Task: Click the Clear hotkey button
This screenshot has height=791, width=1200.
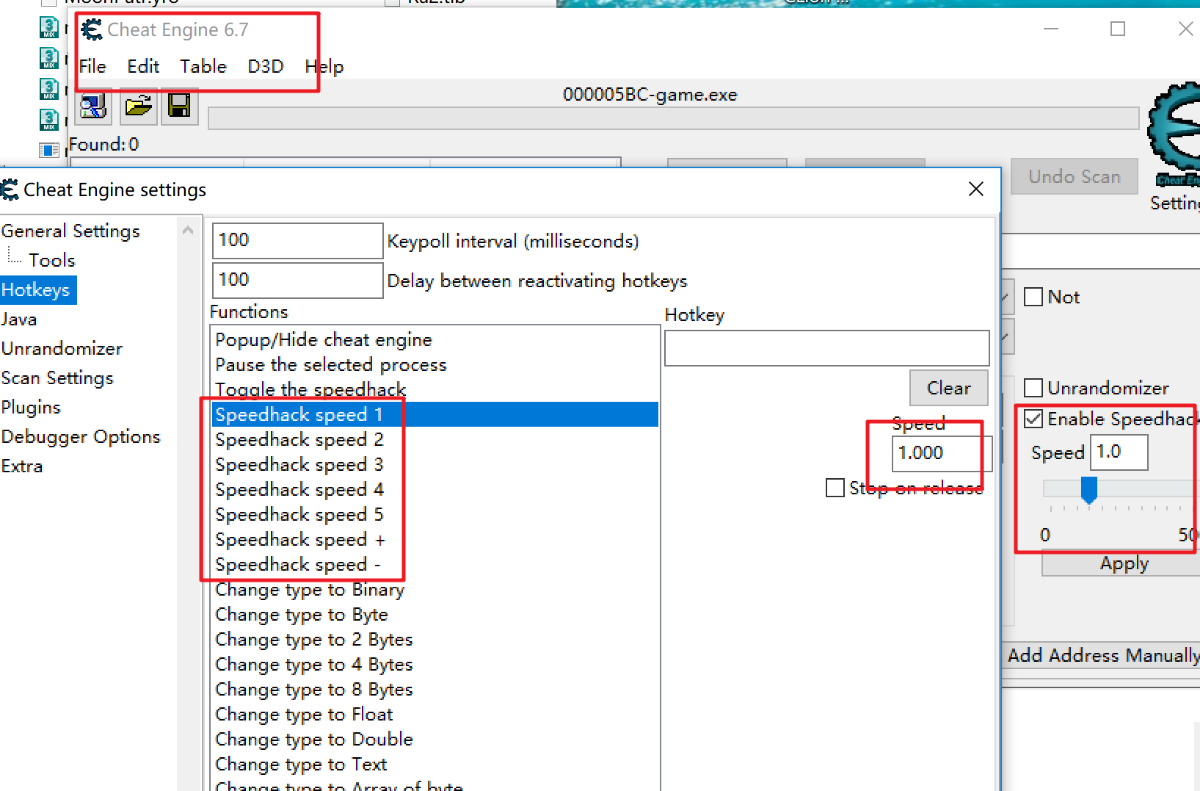Action: coord(949,388)
